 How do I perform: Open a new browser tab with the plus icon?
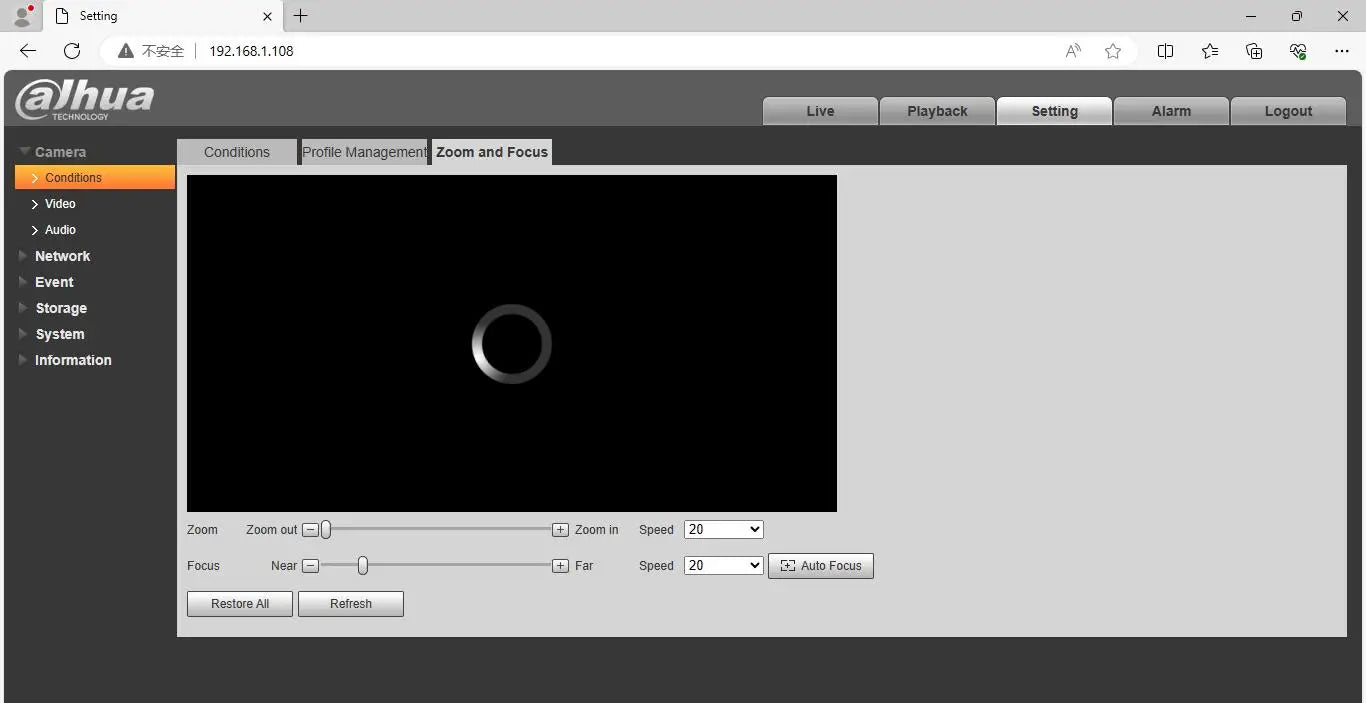click(300, 16)
